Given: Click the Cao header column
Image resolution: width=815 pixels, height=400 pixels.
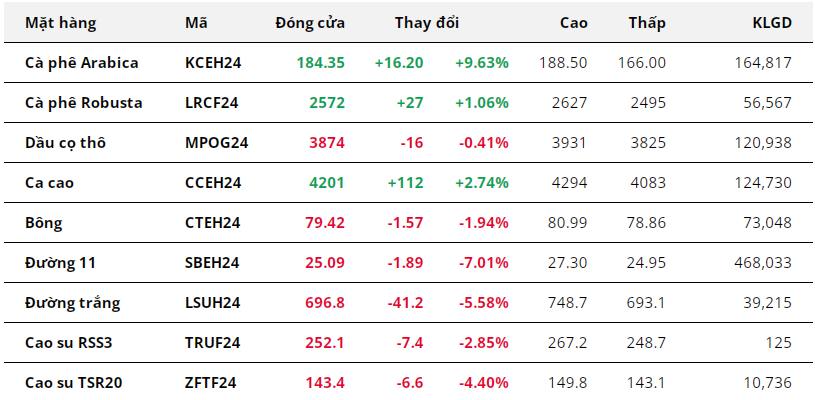Looking at the screenshot, I should coord(574,22).
